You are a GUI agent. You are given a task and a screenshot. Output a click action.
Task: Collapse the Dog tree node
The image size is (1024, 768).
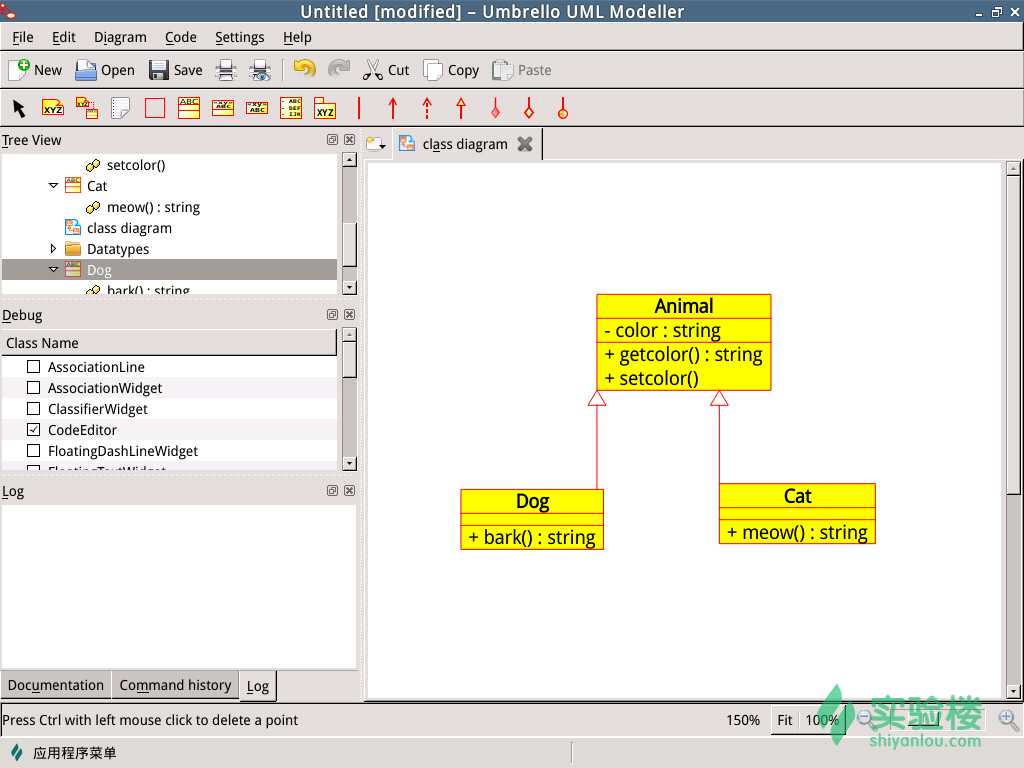point(54,269)
